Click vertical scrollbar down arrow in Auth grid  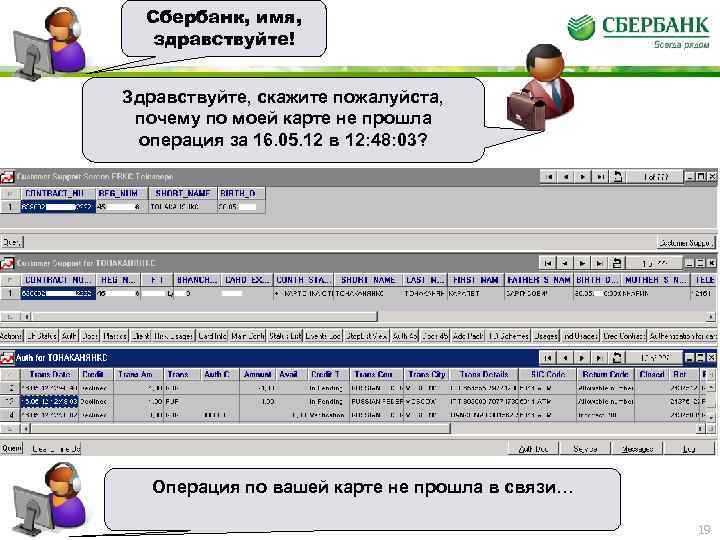pyautogui.click(x=711, y=417)
